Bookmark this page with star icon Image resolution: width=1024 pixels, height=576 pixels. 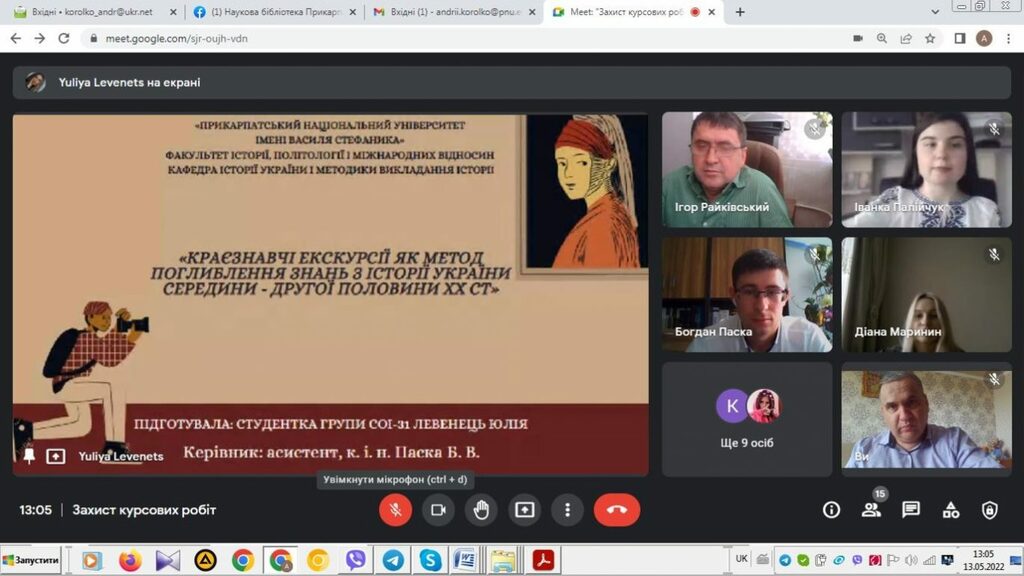(x=930, y=38)
